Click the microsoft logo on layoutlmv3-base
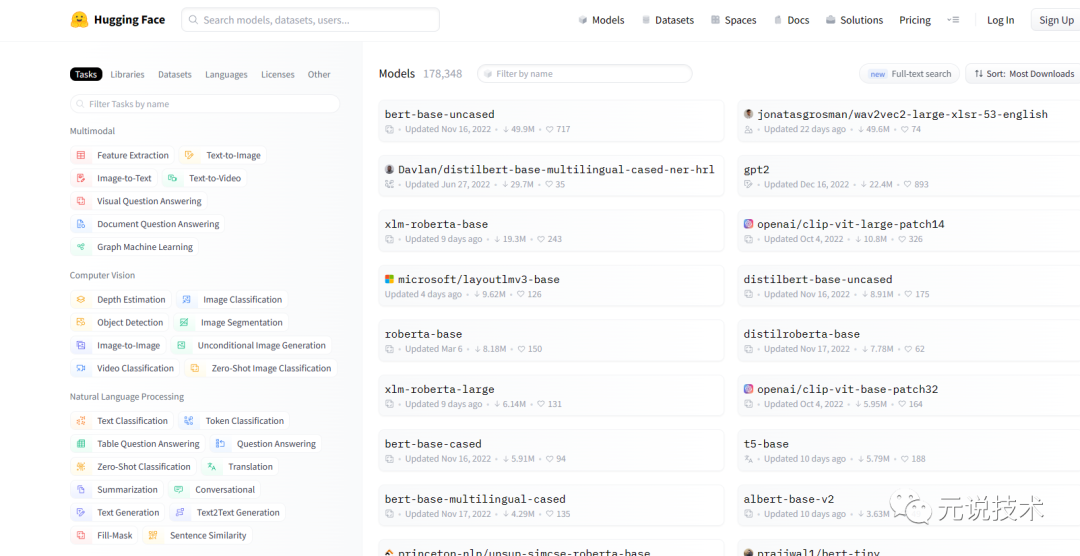Screen dimensions: 1080x556 (x=389, y=280)
